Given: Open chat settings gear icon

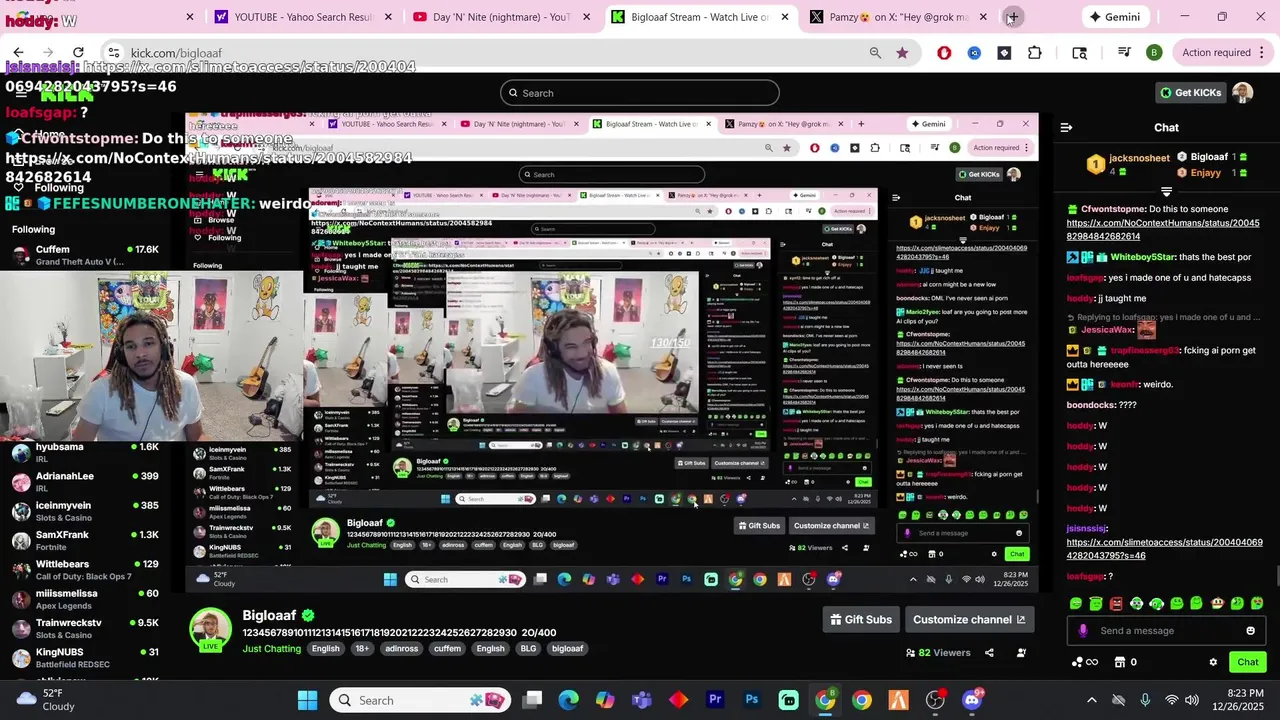Looking at the screenshot, I should 1213,662.
